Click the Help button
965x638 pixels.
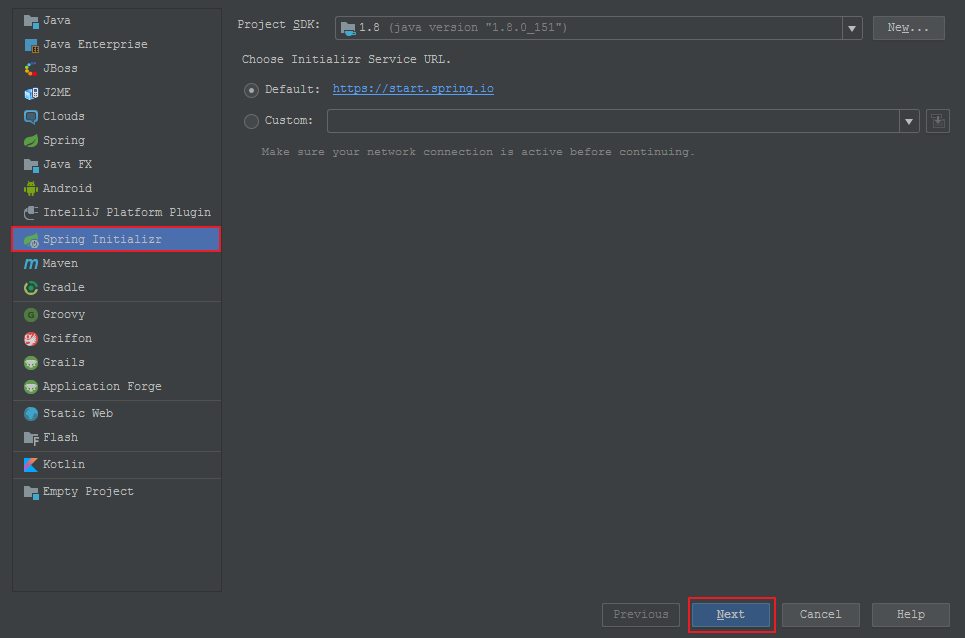911,615
